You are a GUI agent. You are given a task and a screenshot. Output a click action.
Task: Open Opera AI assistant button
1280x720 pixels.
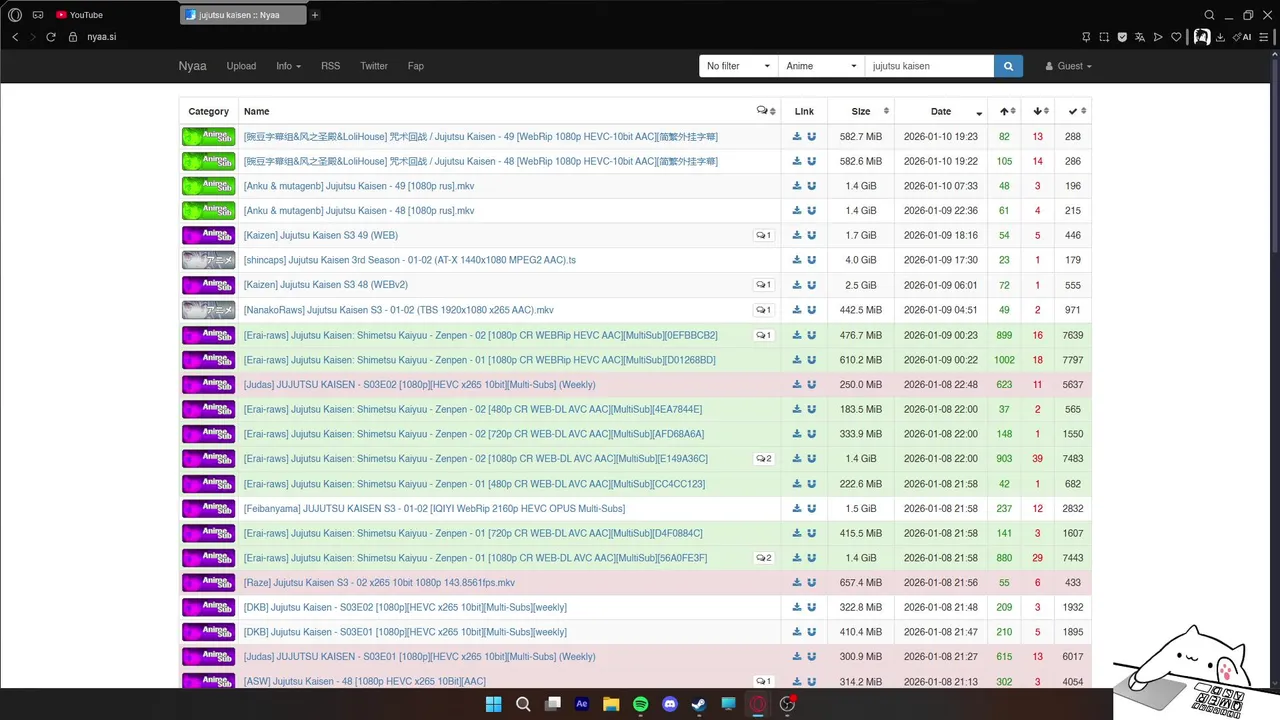point(1242,37)
